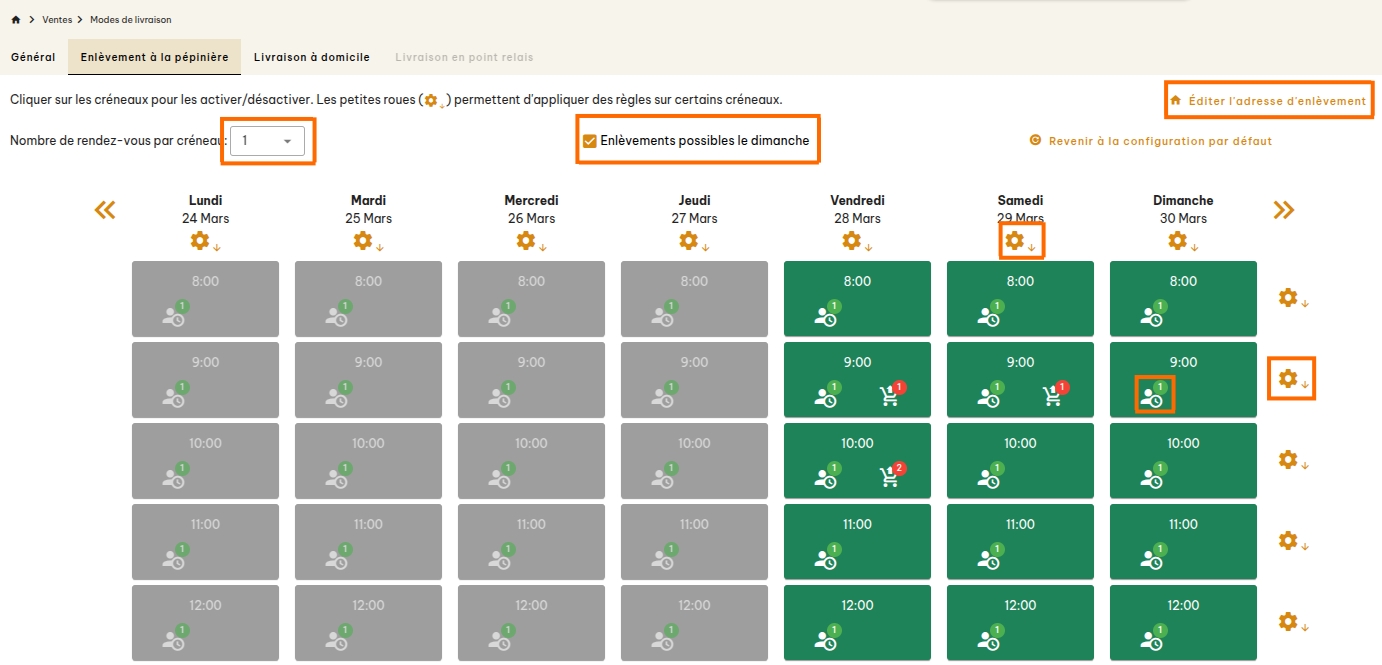Go to previous week with the left chevron
This screenshot has width=1382, height=665.
point(104,209)
